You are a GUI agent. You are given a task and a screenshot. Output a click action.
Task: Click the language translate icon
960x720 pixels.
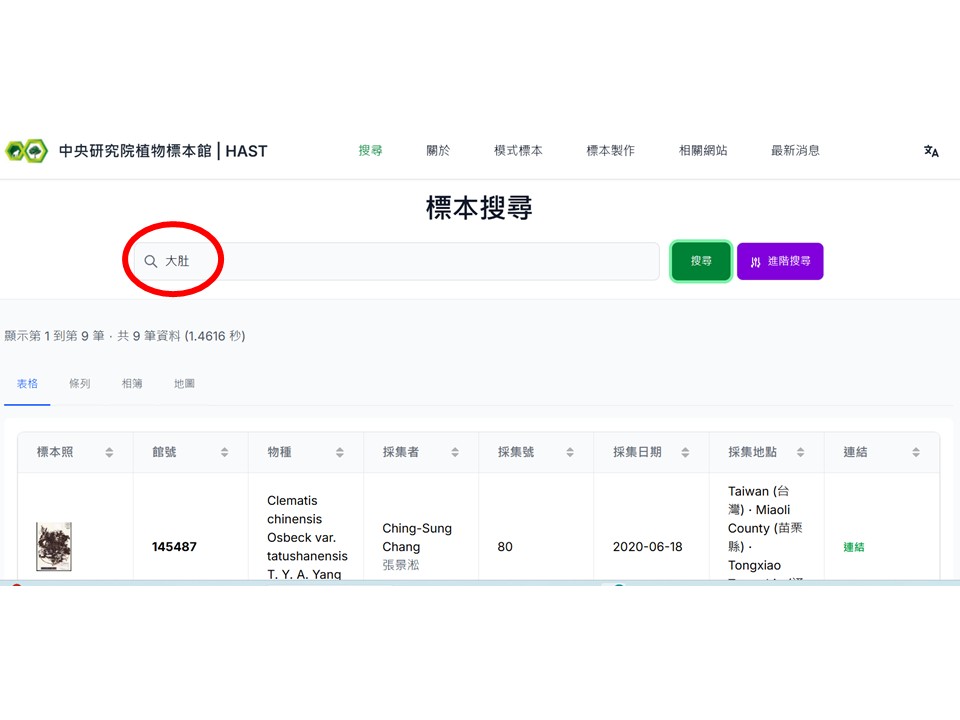click(931, 151)
